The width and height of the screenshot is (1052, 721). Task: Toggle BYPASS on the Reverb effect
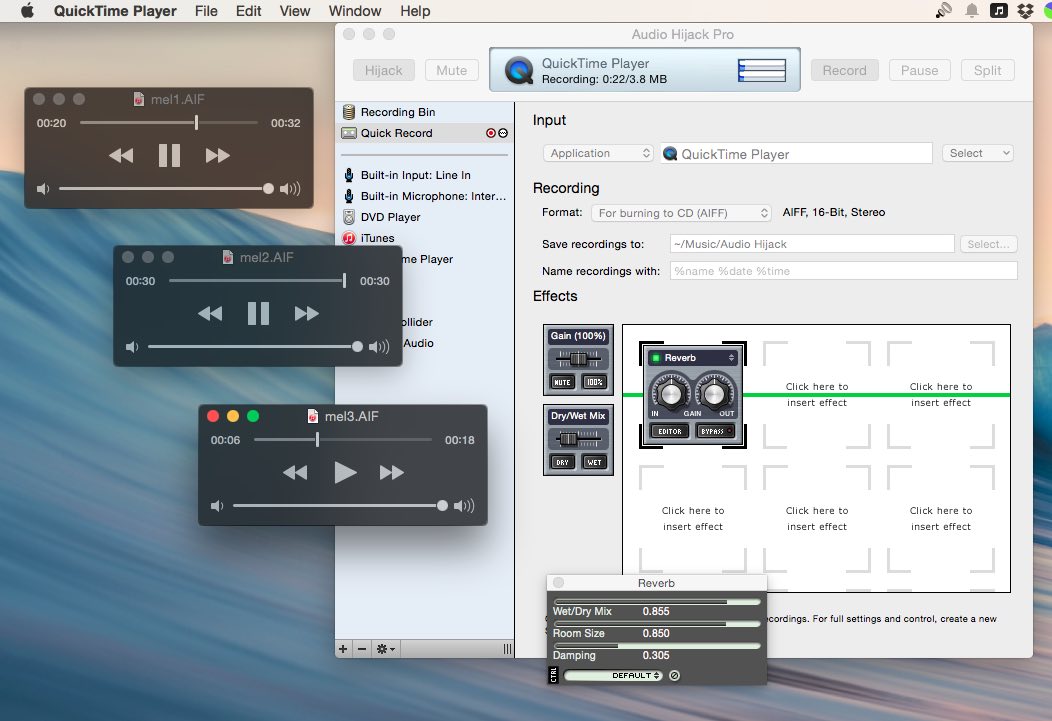point(715,431)
